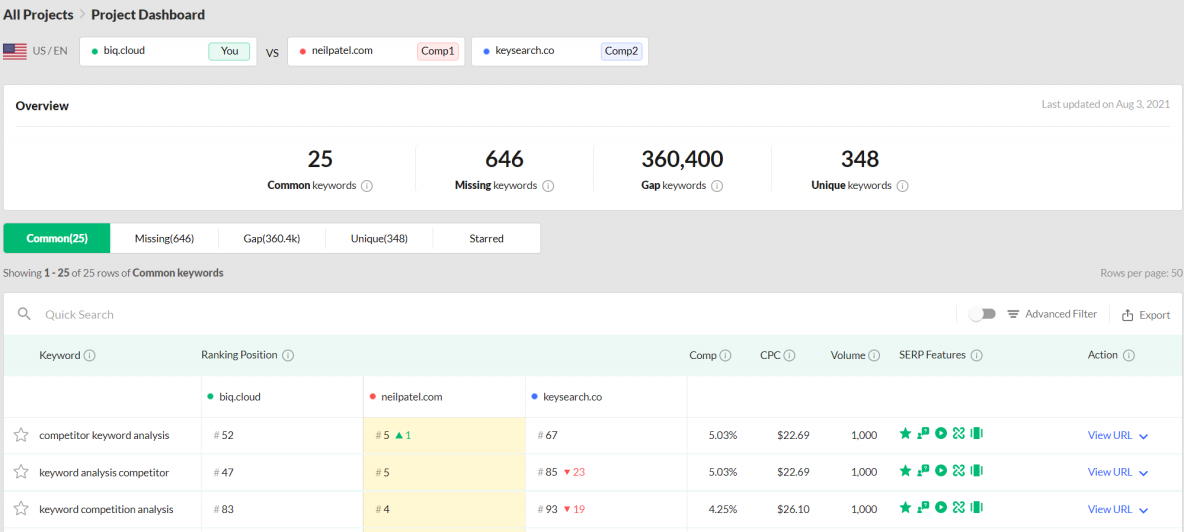Click the US flag icon

tap(15, 51)
